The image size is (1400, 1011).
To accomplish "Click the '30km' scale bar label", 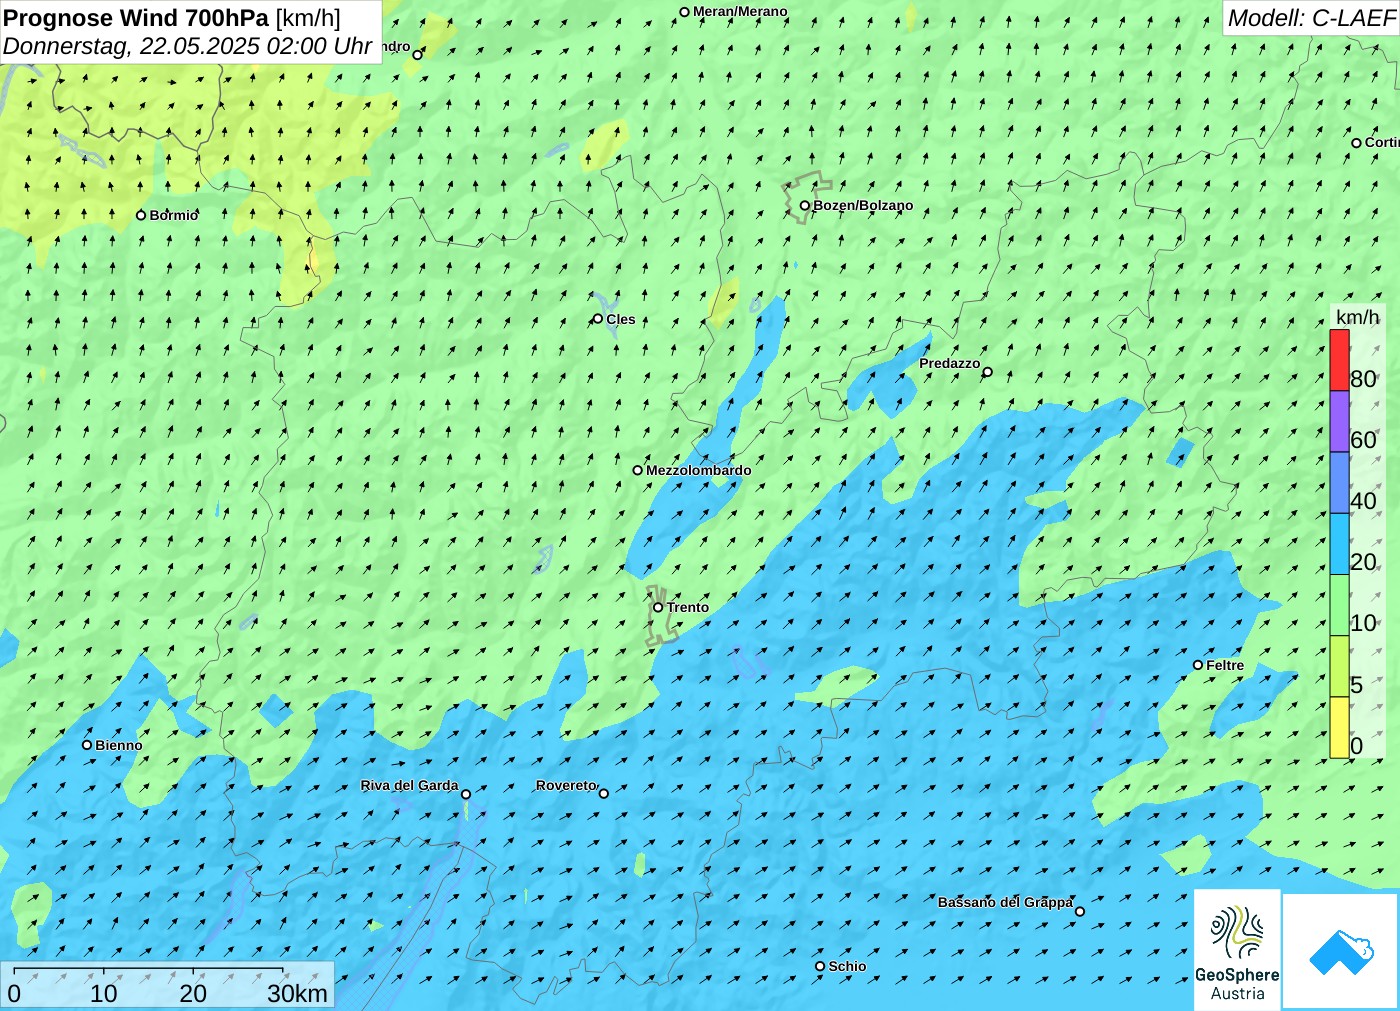I will [297, 993].
